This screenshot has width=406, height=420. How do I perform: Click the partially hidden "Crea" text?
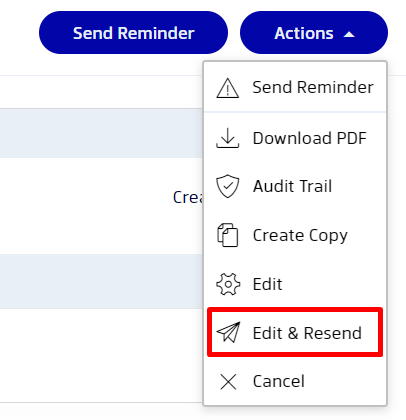(x=188, y=197)
